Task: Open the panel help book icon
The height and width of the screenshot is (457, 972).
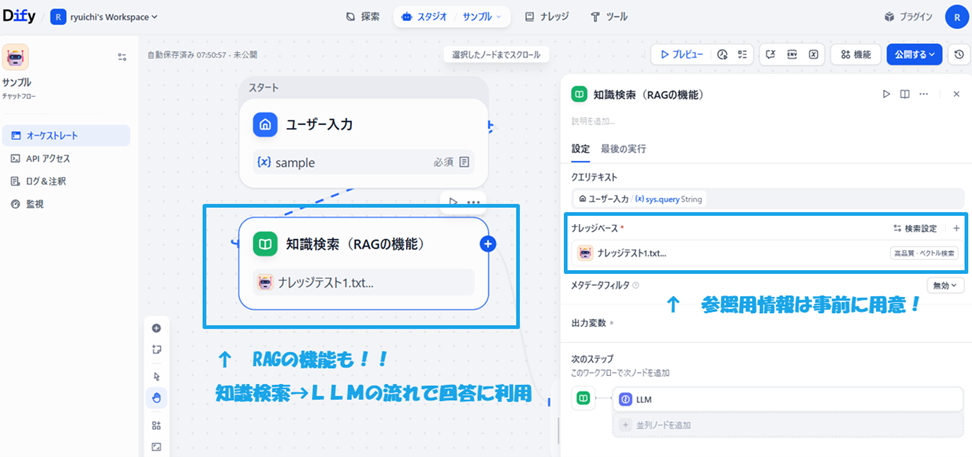Action: (x=905, y=94)
